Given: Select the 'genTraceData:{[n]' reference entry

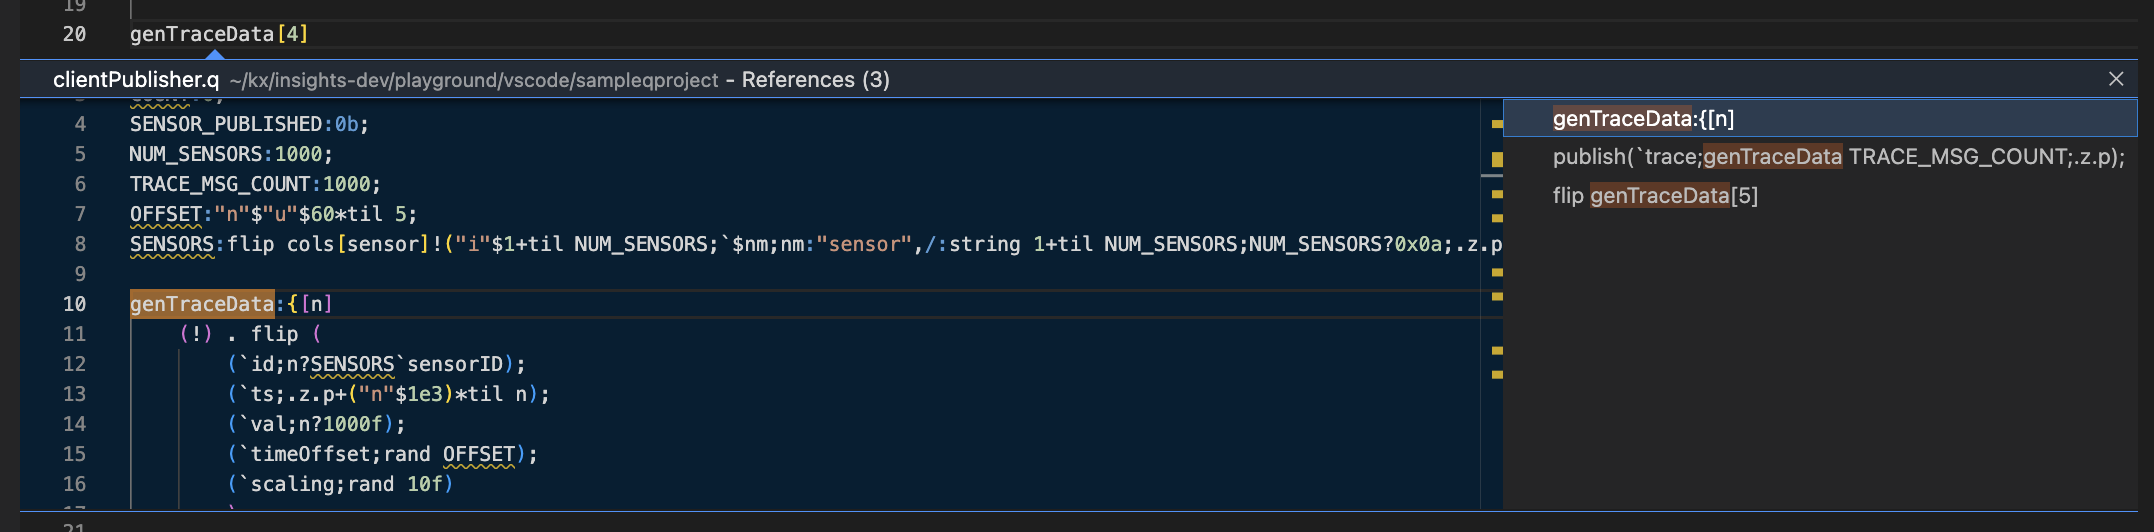Looking at the screenshot, I should [1643, 119].
